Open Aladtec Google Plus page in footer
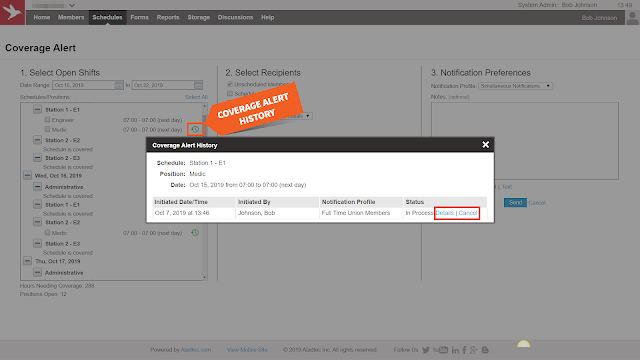 473,350
